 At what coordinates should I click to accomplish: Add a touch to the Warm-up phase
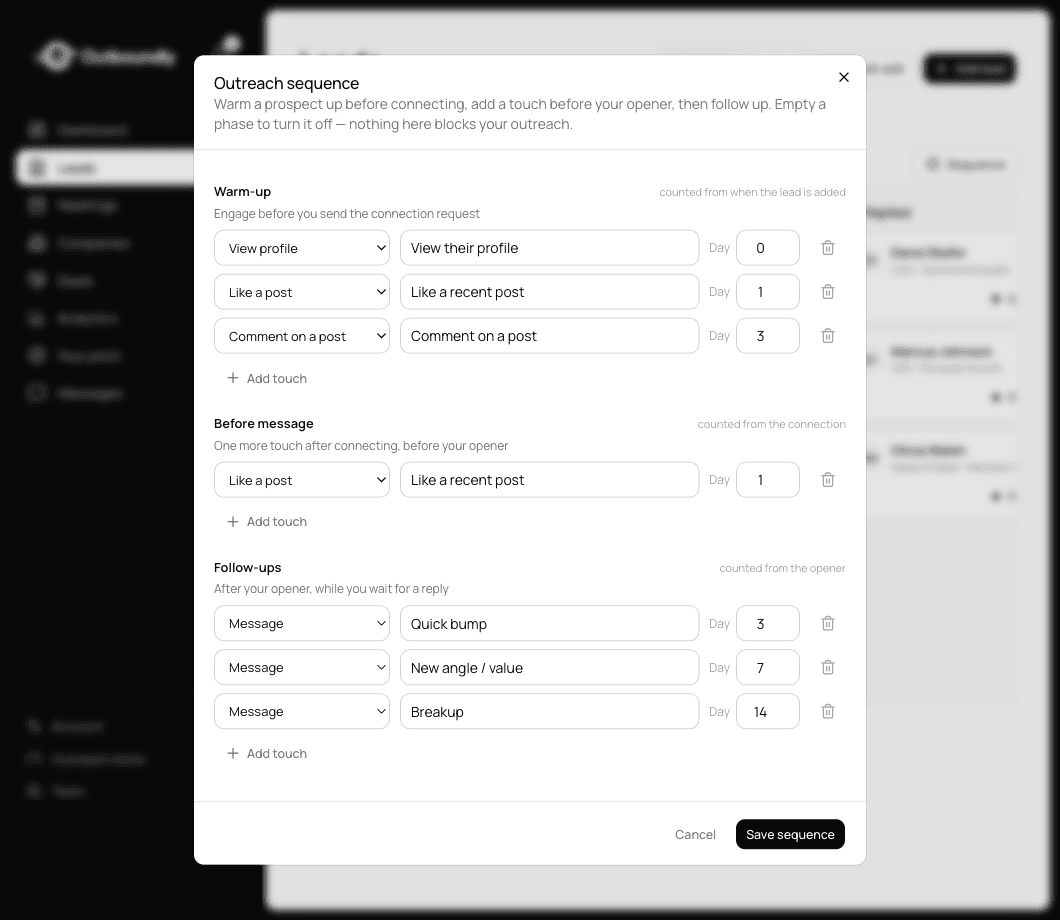tap(267, 379)
